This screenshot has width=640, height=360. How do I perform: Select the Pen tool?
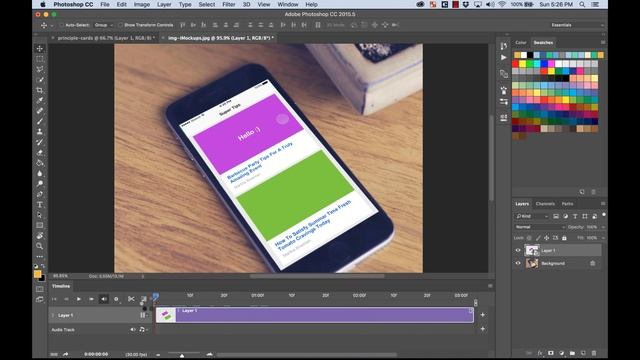click(x=40, y=194)
